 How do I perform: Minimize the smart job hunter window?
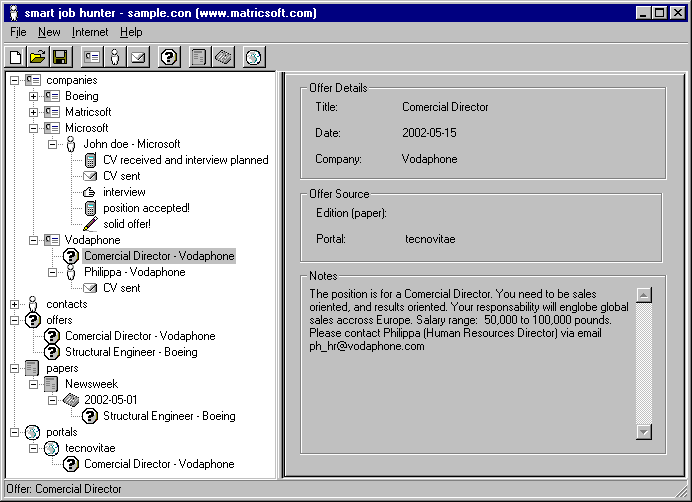pos(644,13)
